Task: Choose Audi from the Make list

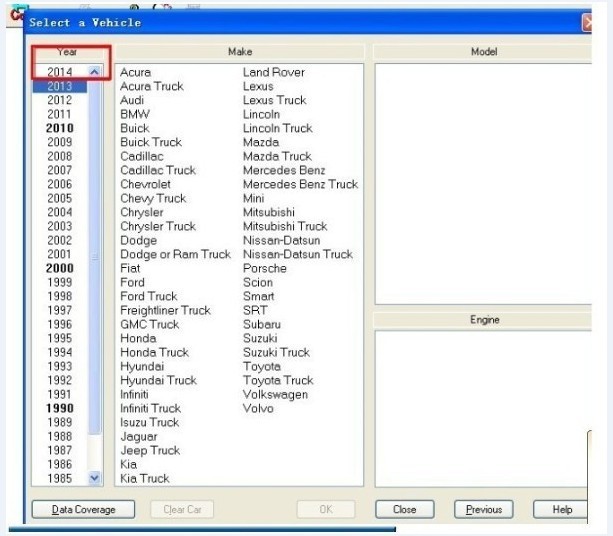Action: [x=132, y=100]
